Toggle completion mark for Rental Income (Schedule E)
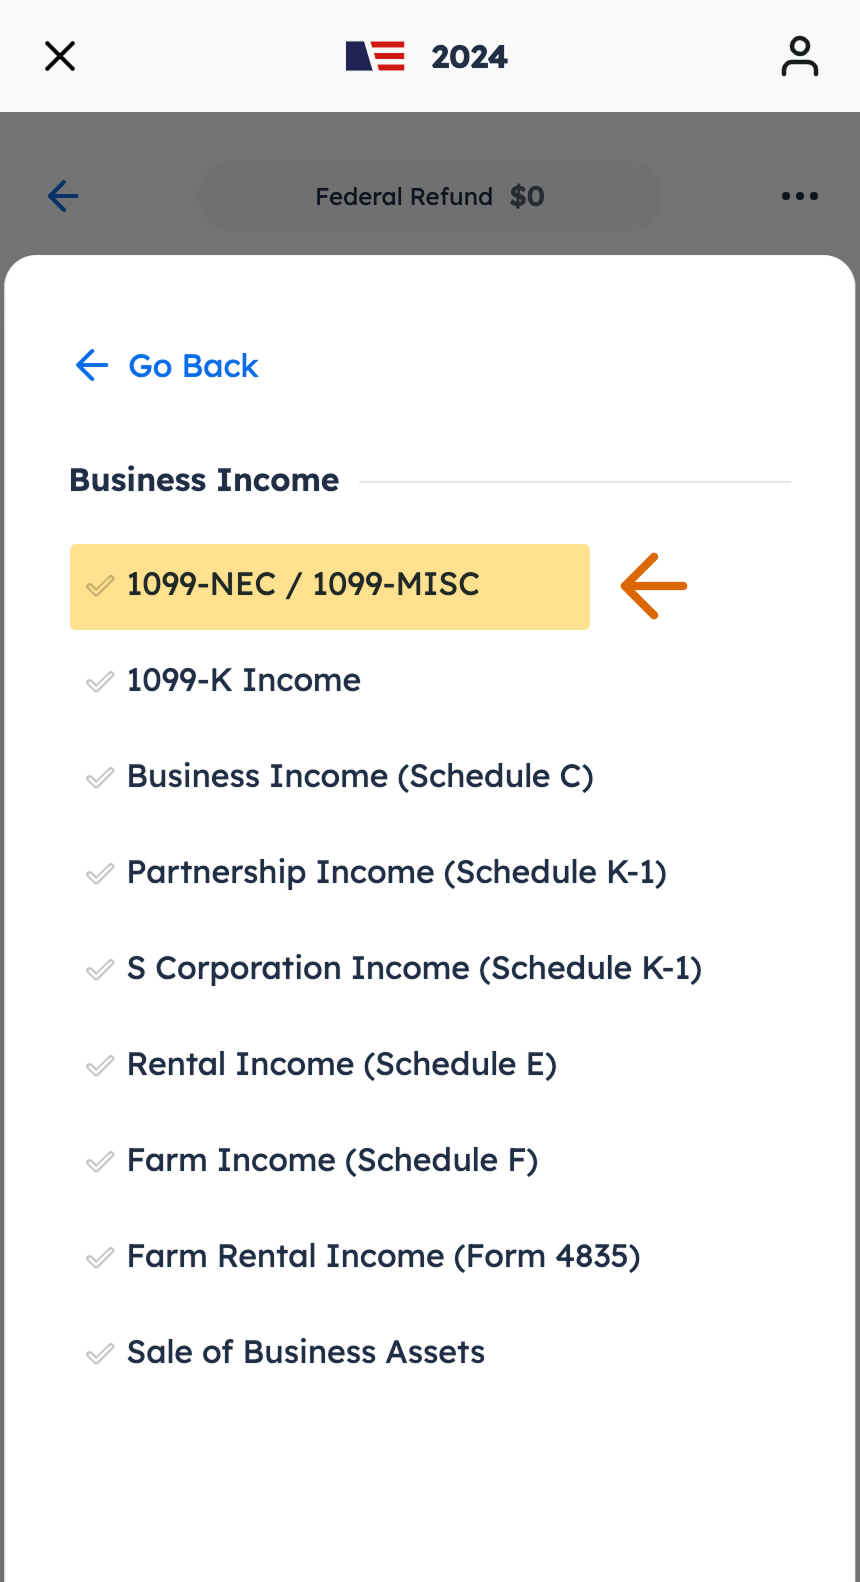Image resolution: width=860 pixels, height=1582 pixels. [x=99, y=1064]
